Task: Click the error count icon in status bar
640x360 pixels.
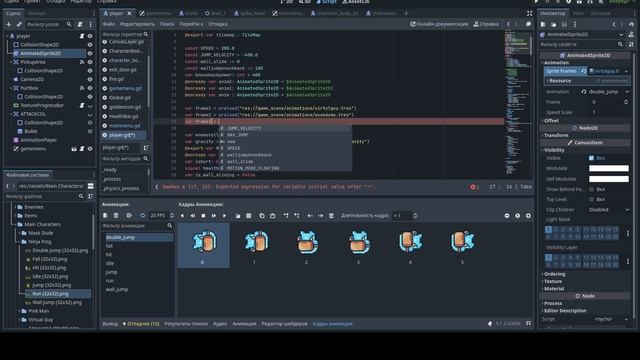Action: pyautogui.click(x=473, y=187)
